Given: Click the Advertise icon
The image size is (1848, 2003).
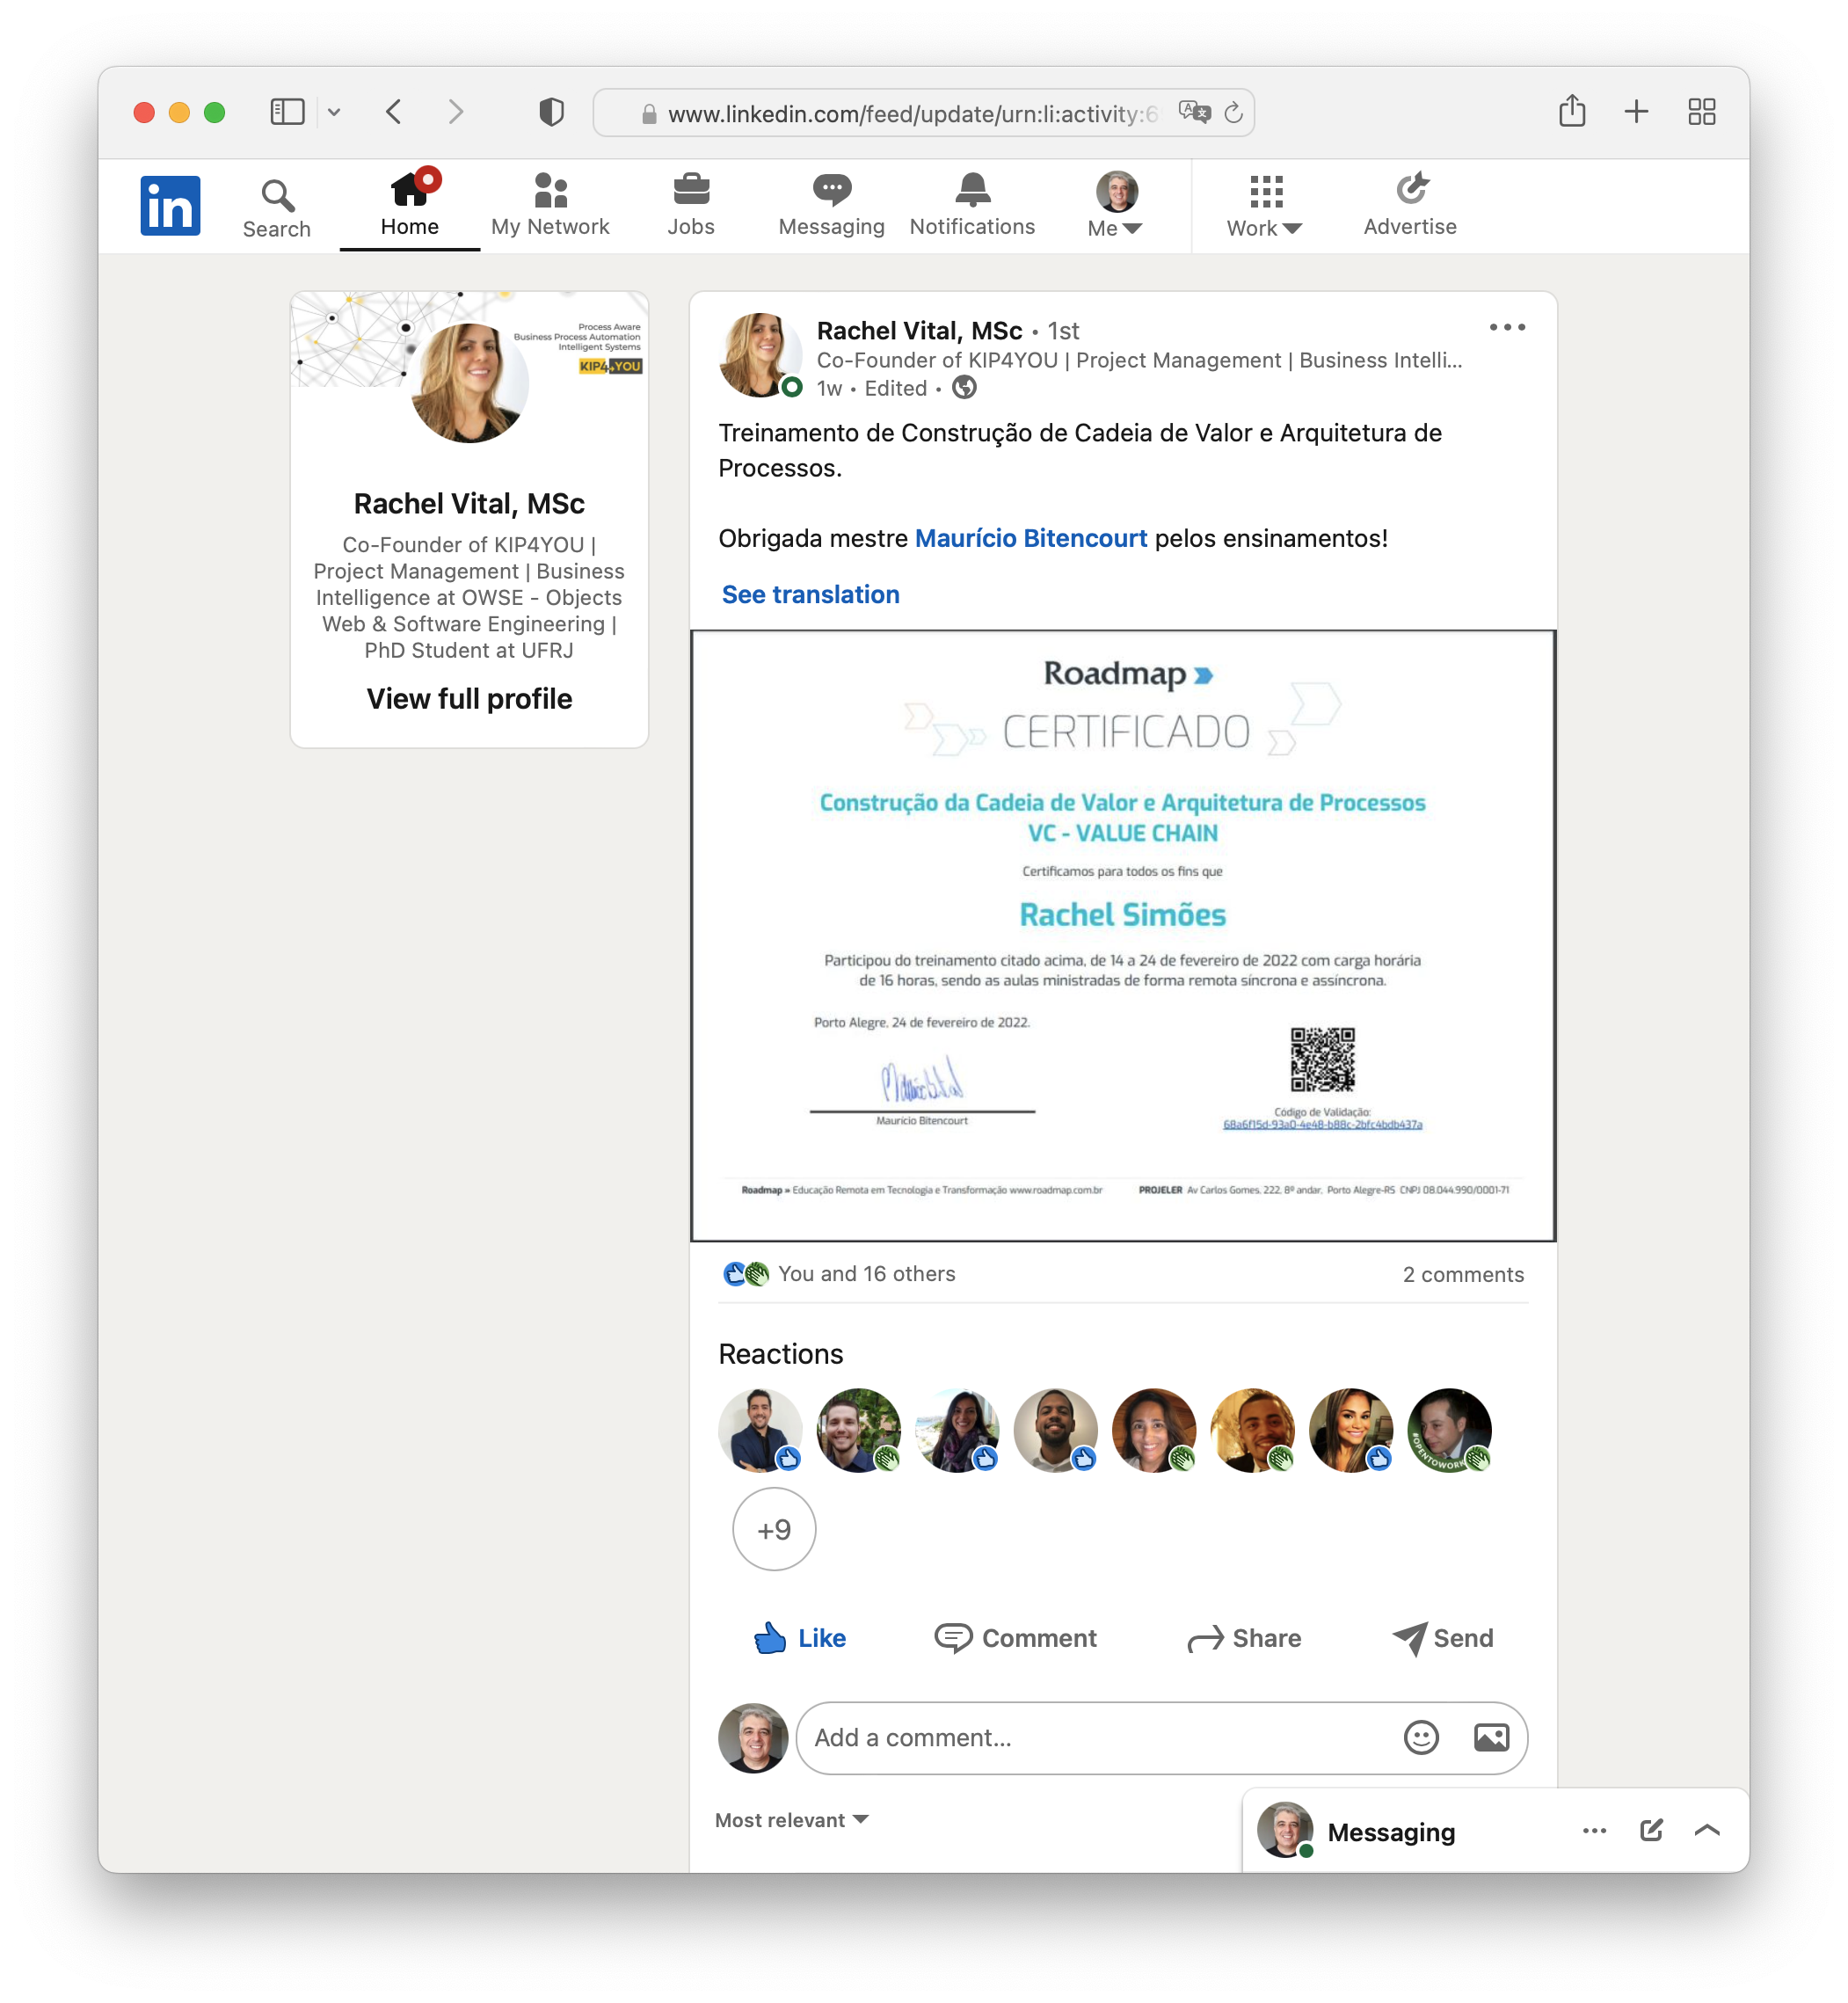Looking at the screenshot, I should [x=1410, y=205].
